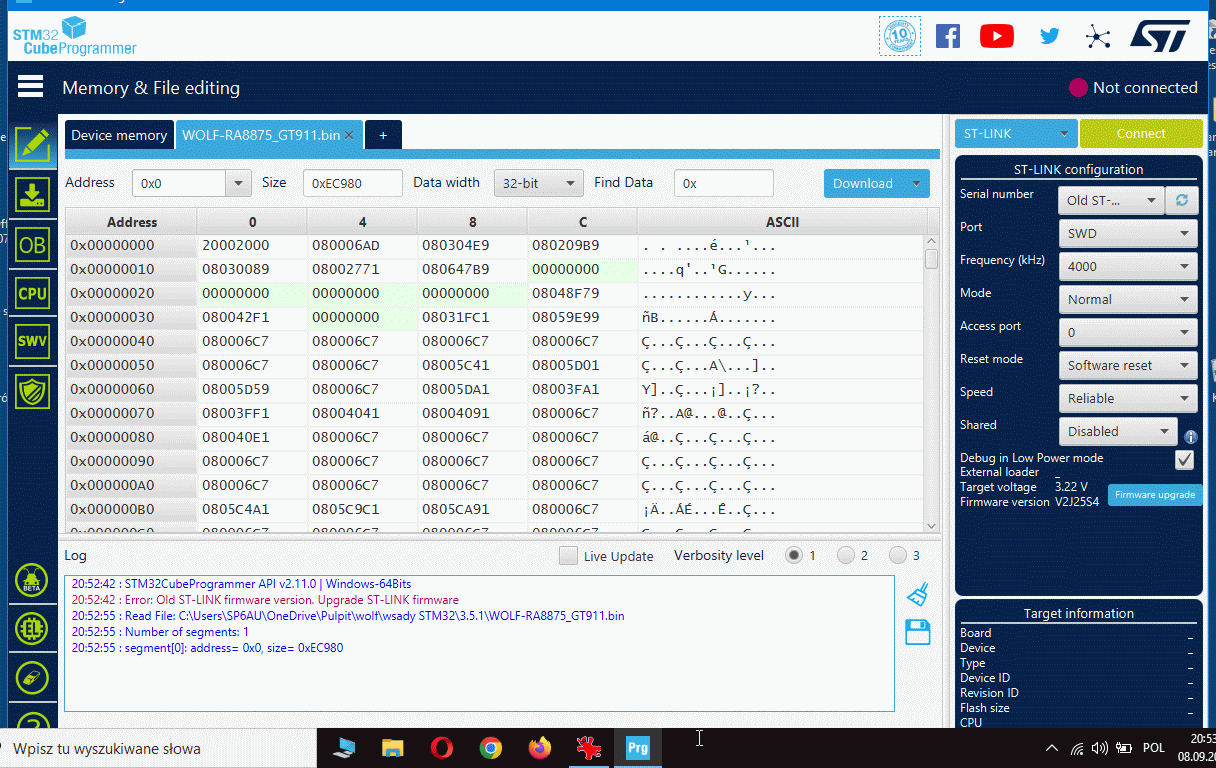Enable the Live Update checkbox

point(568,556)
